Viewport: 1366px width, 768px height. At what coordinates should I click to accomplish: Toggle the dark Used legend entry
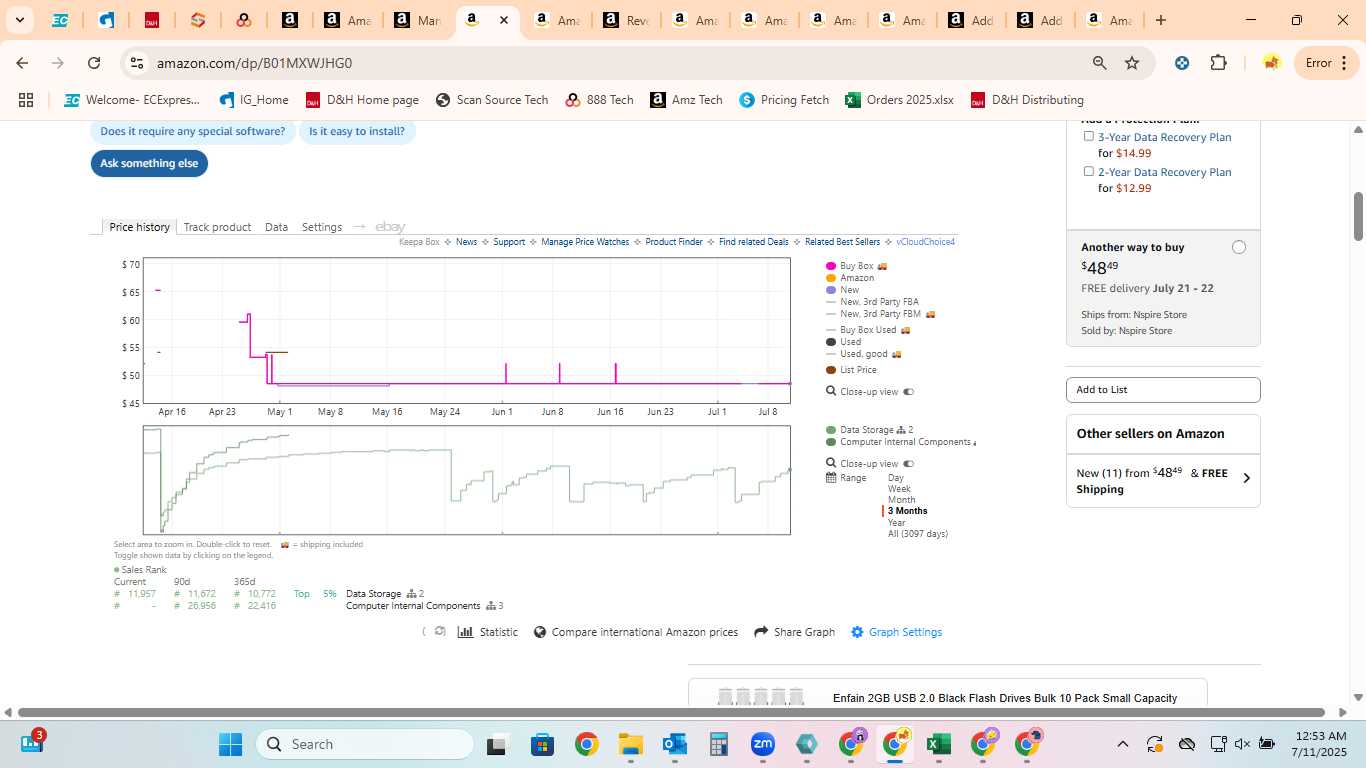pos(843,342)
